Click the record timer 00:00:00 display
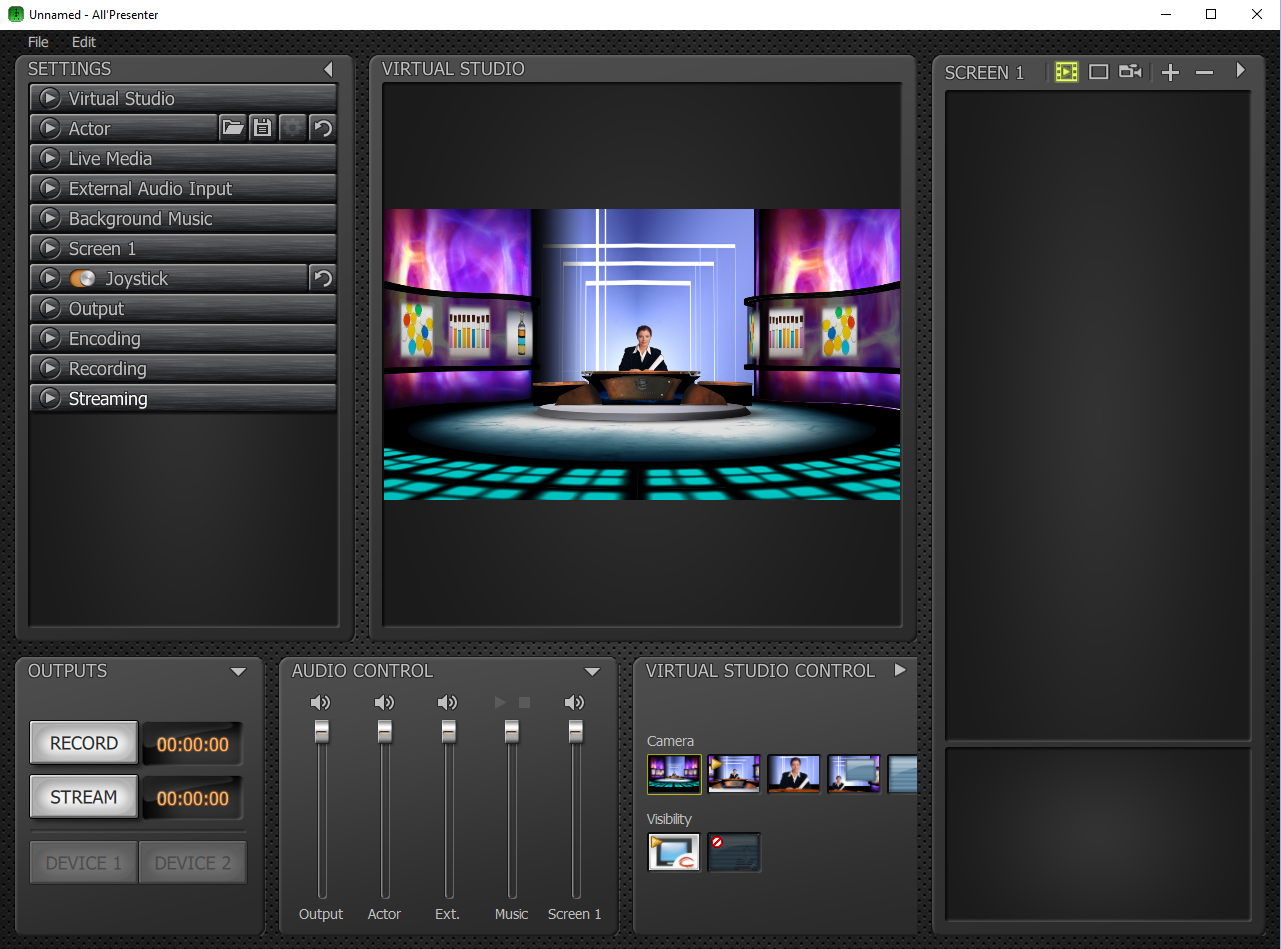This screenshot has width=1281, height=949. (x=193, y=744)
